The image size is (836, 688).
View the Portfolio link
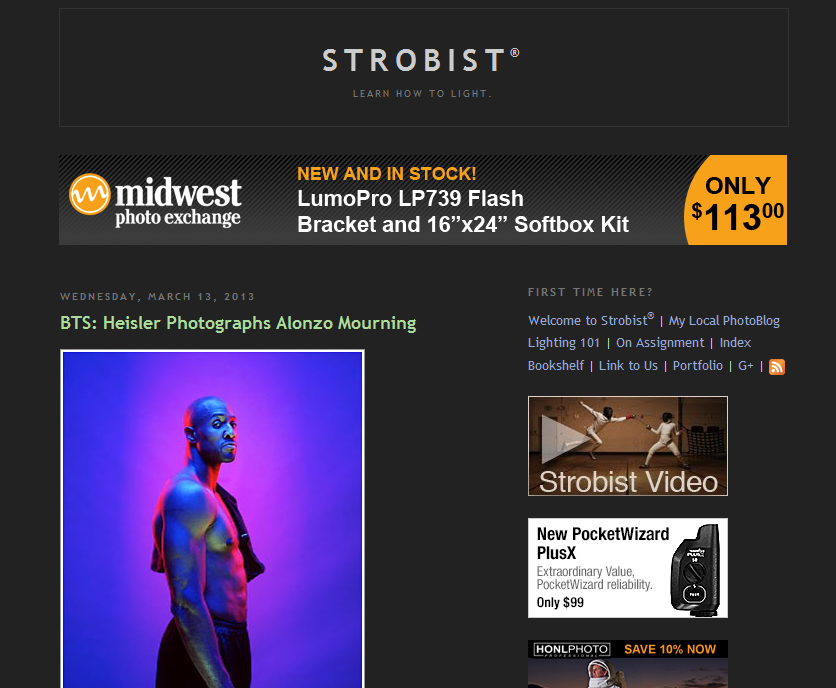(x=697, y=366)
